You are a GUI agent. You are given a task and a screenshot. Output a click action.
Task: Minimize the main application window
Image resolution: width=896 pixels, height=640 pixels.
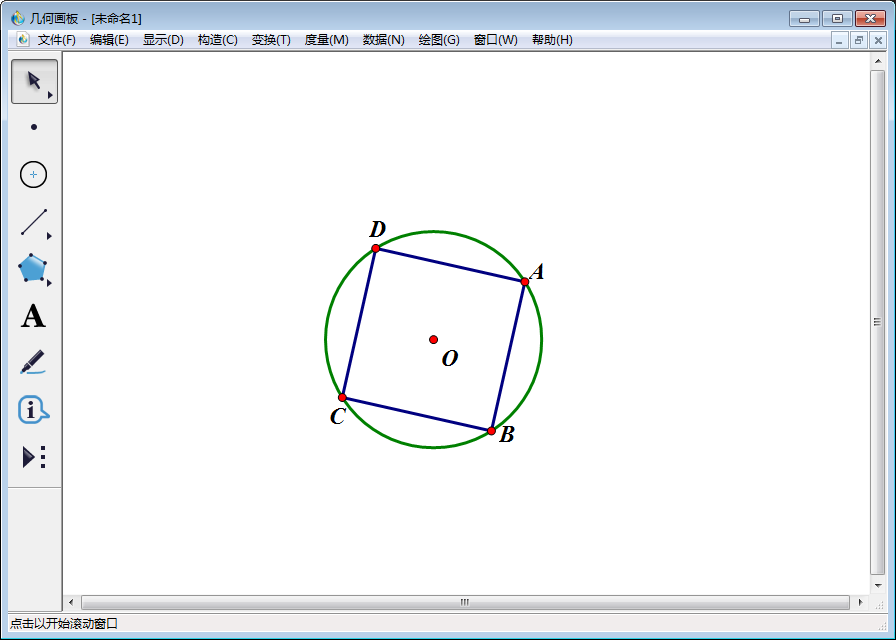[x=805, y=19]
